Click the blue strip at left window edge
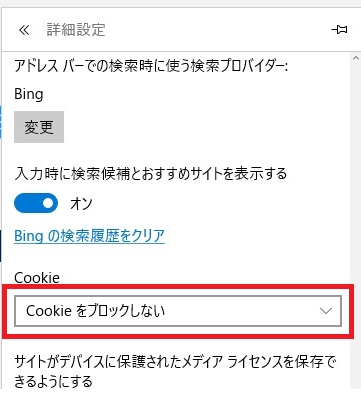This screenshot has height=393, width=361. [1, 122]
